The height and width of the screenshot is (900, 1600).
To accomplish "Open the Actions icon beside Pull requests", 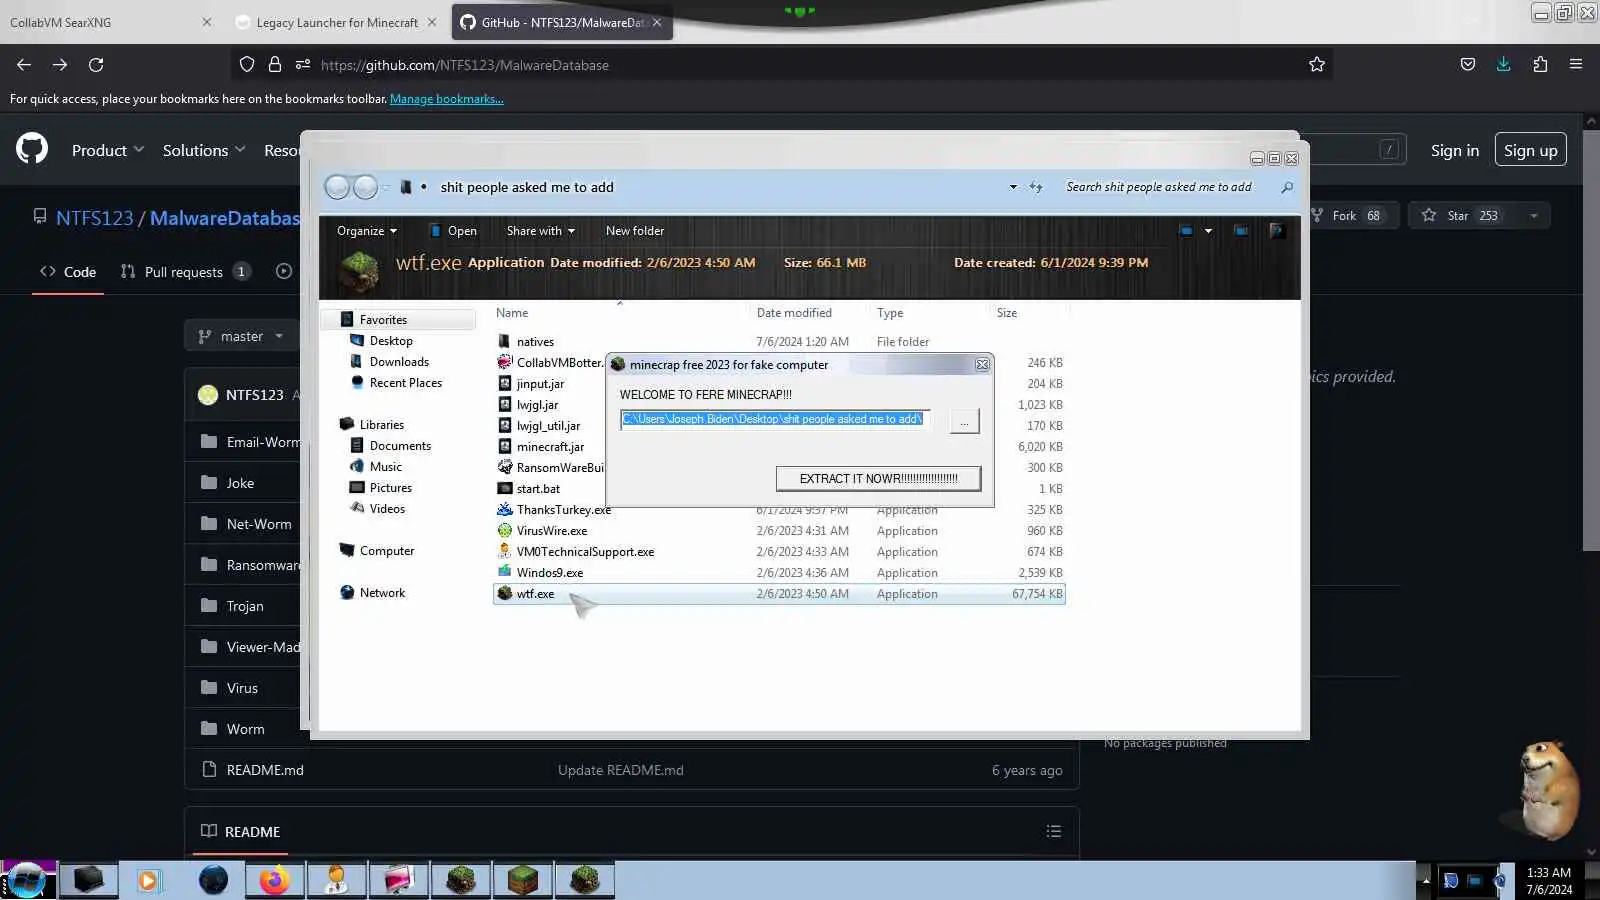I will 284,271.
